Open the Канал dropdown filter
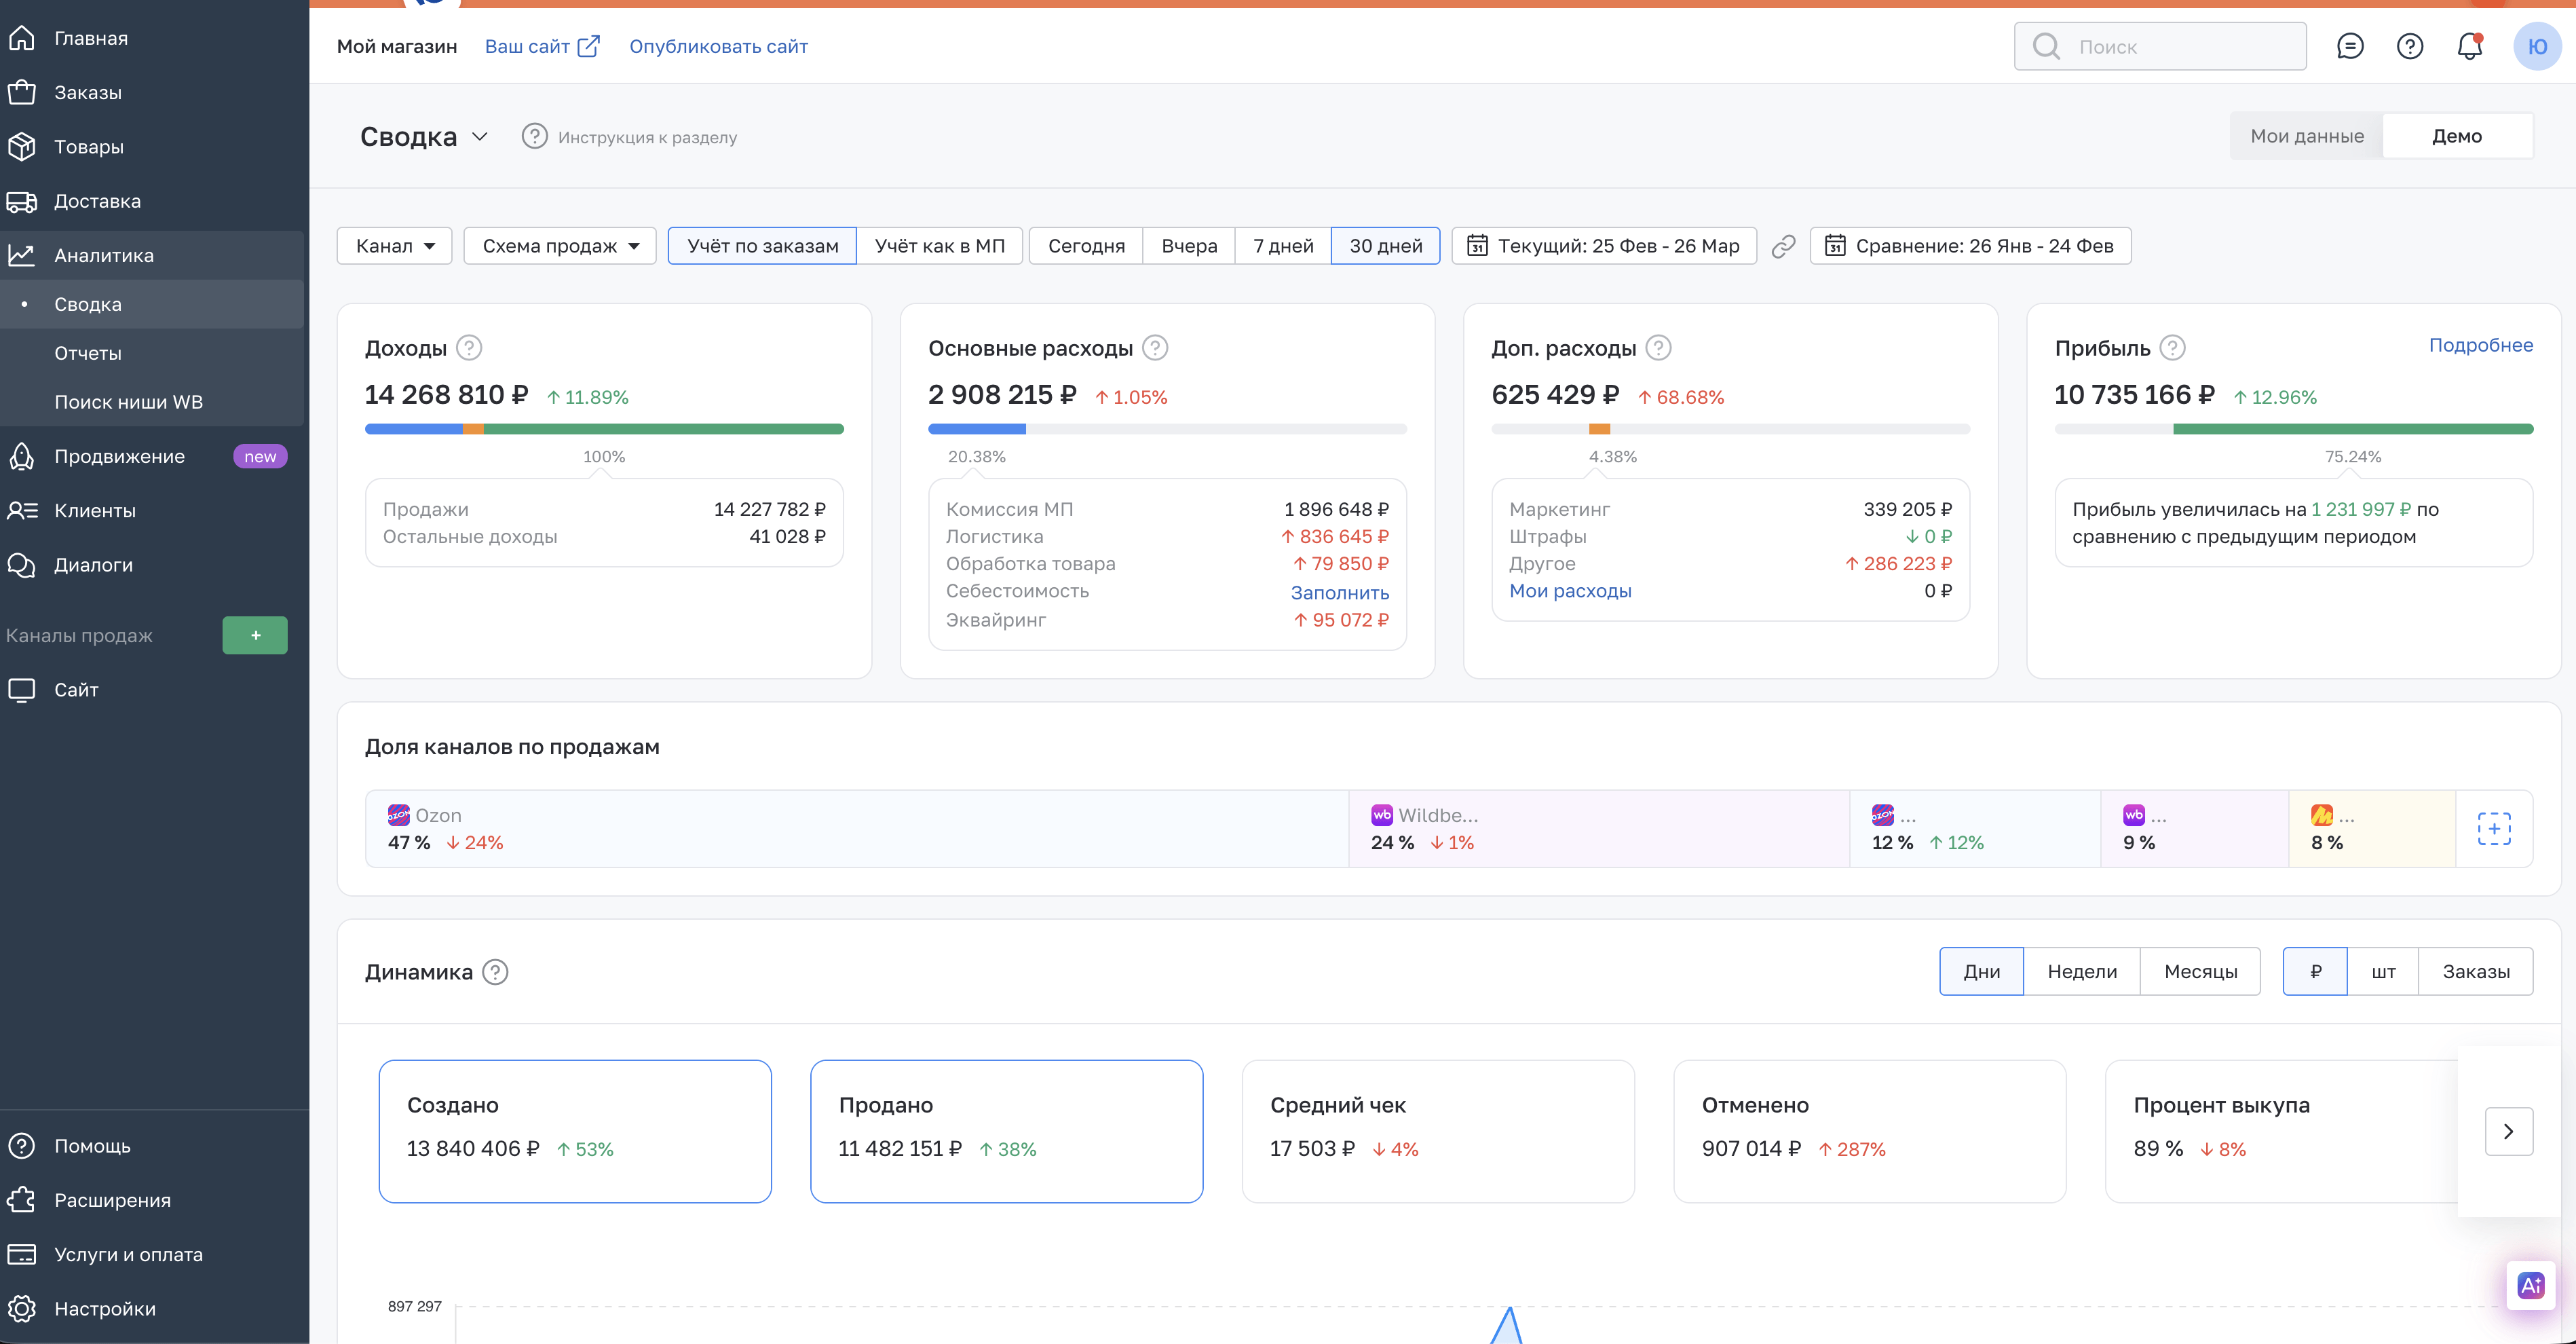Image resolution: width=2576 pixels, height=1344 pixels. (395, 246)
